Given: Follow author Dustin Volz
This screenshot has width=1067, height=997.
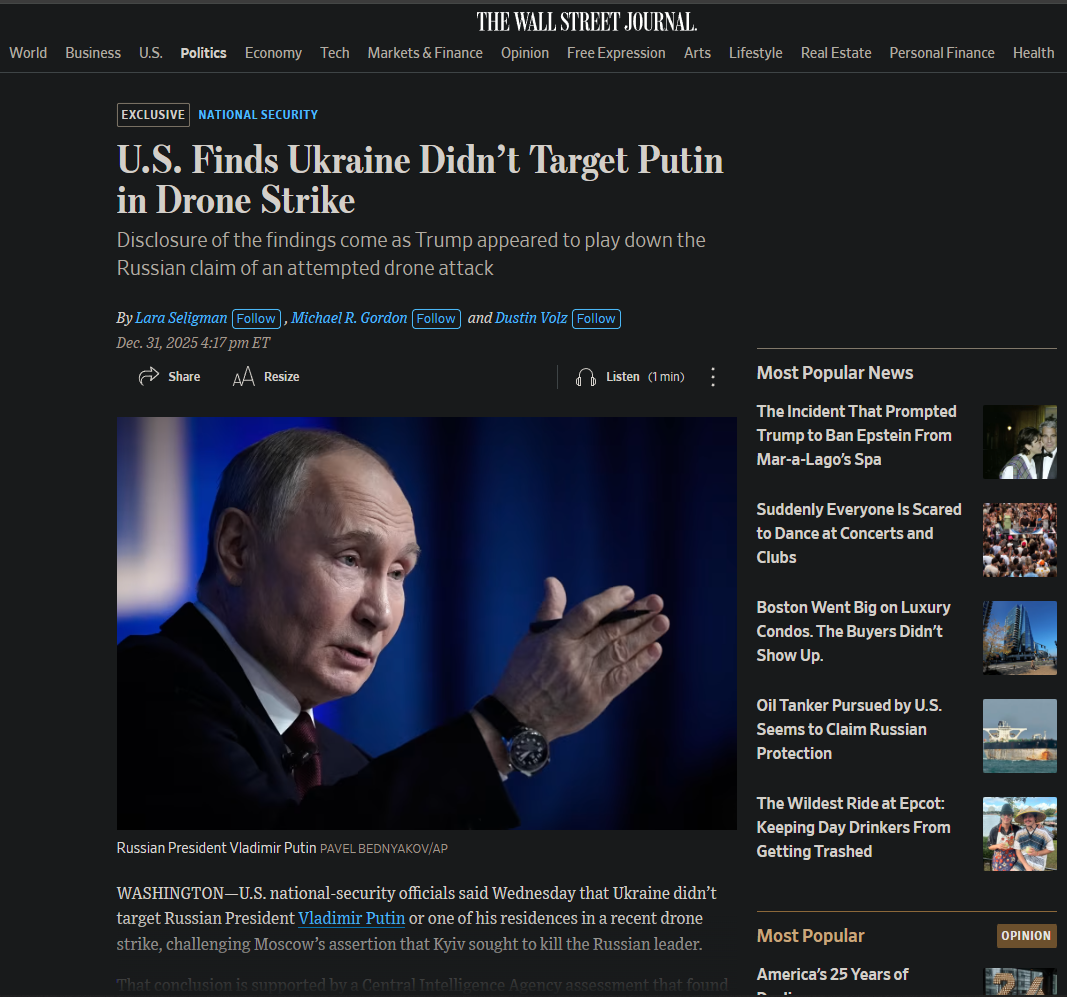Looking at the screenshot, I should (x=596, y=318).
